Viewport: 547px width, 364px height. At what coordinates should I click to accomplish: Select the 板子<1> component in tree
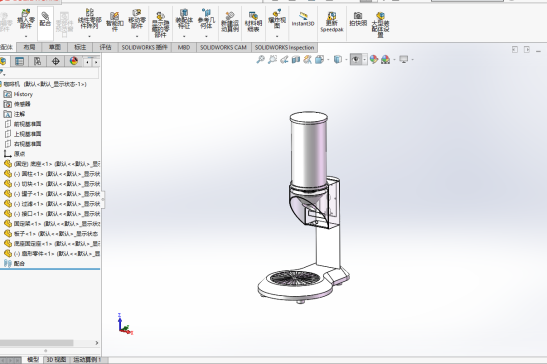52,233
